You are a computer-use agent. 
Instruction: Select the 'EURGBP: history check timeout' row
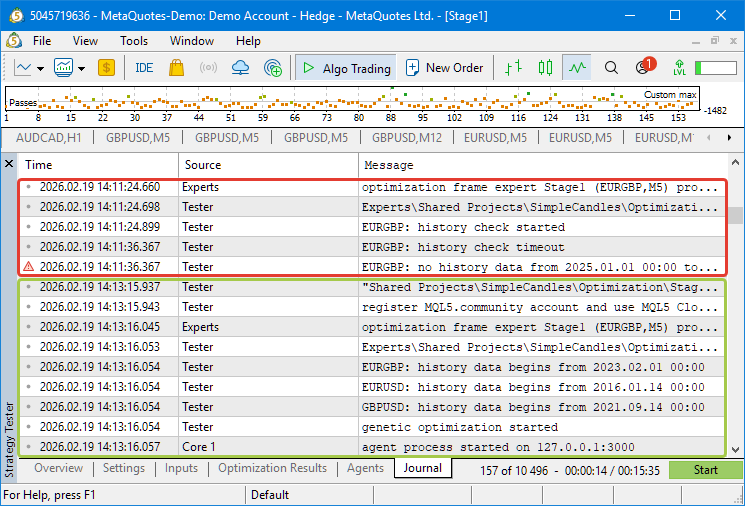click(372, 247)
